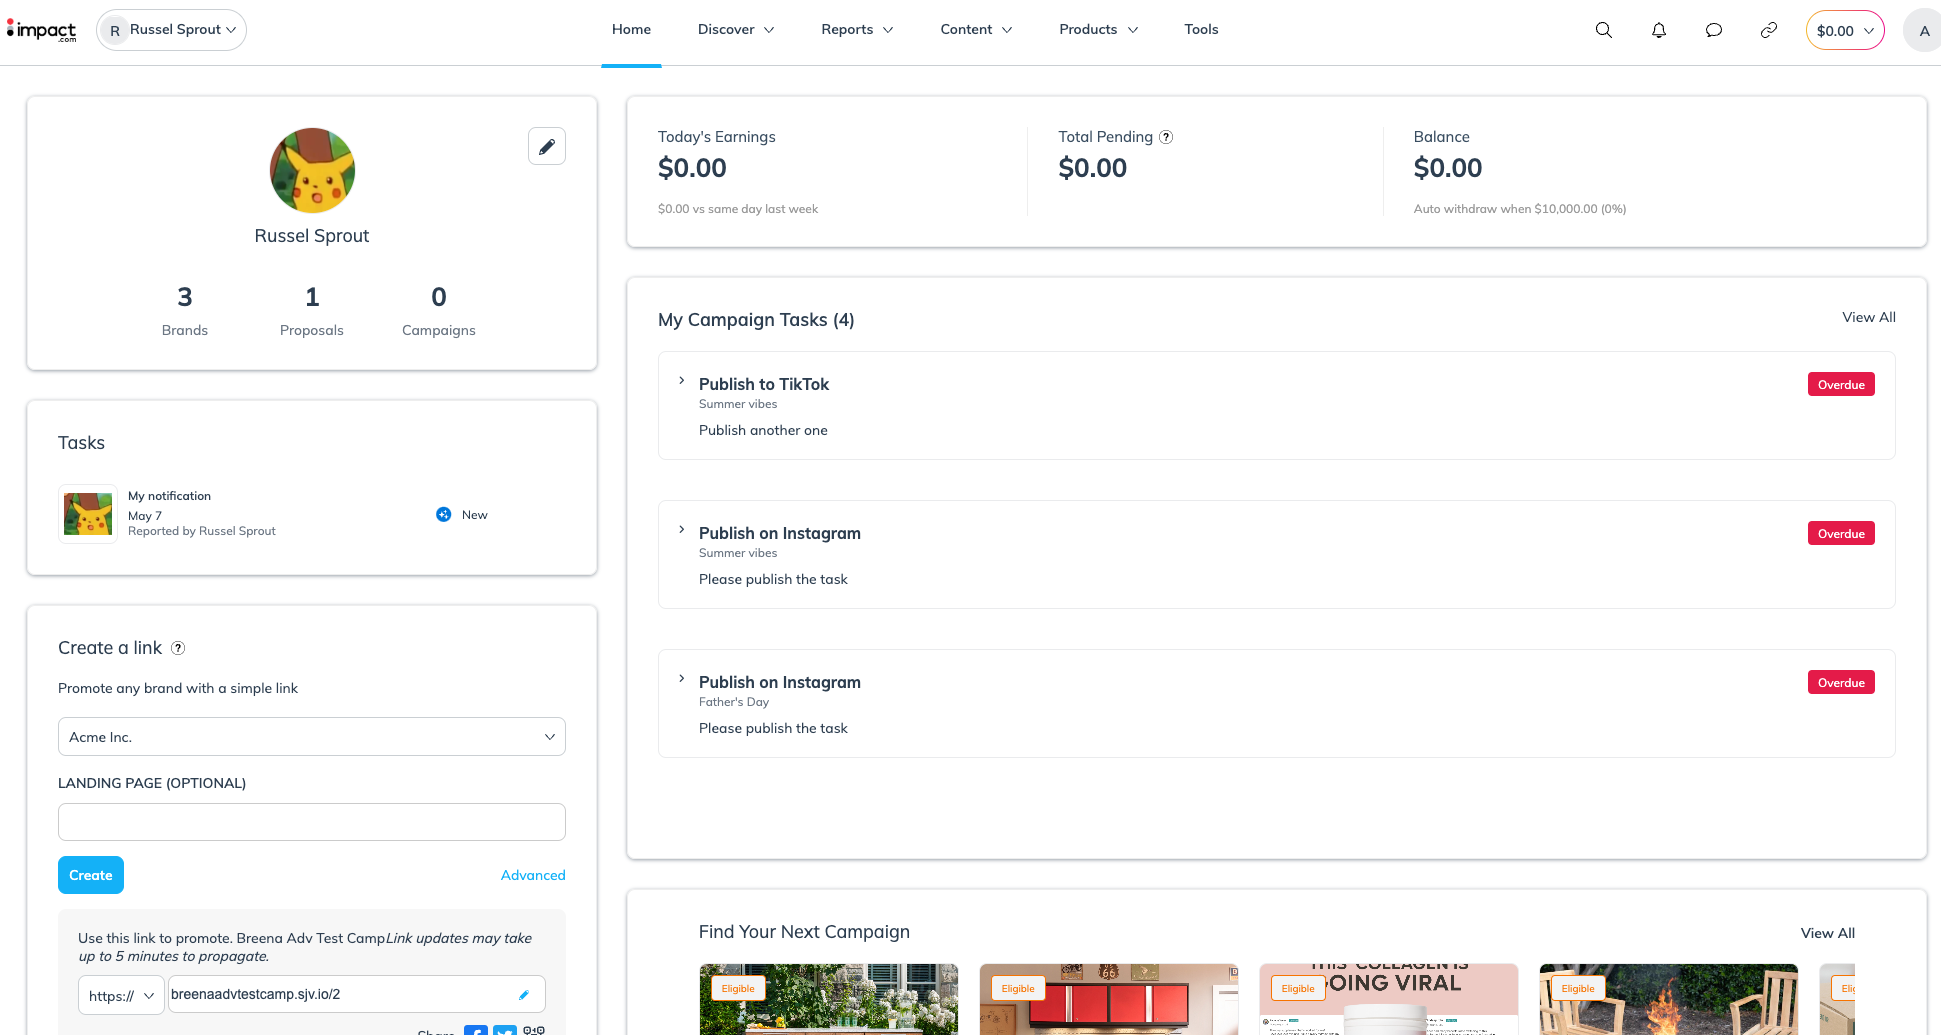The width and height of the screenshot is (1941, 1035).
Task: Go to the Tools tab
Action: [x=1201, y=30]
